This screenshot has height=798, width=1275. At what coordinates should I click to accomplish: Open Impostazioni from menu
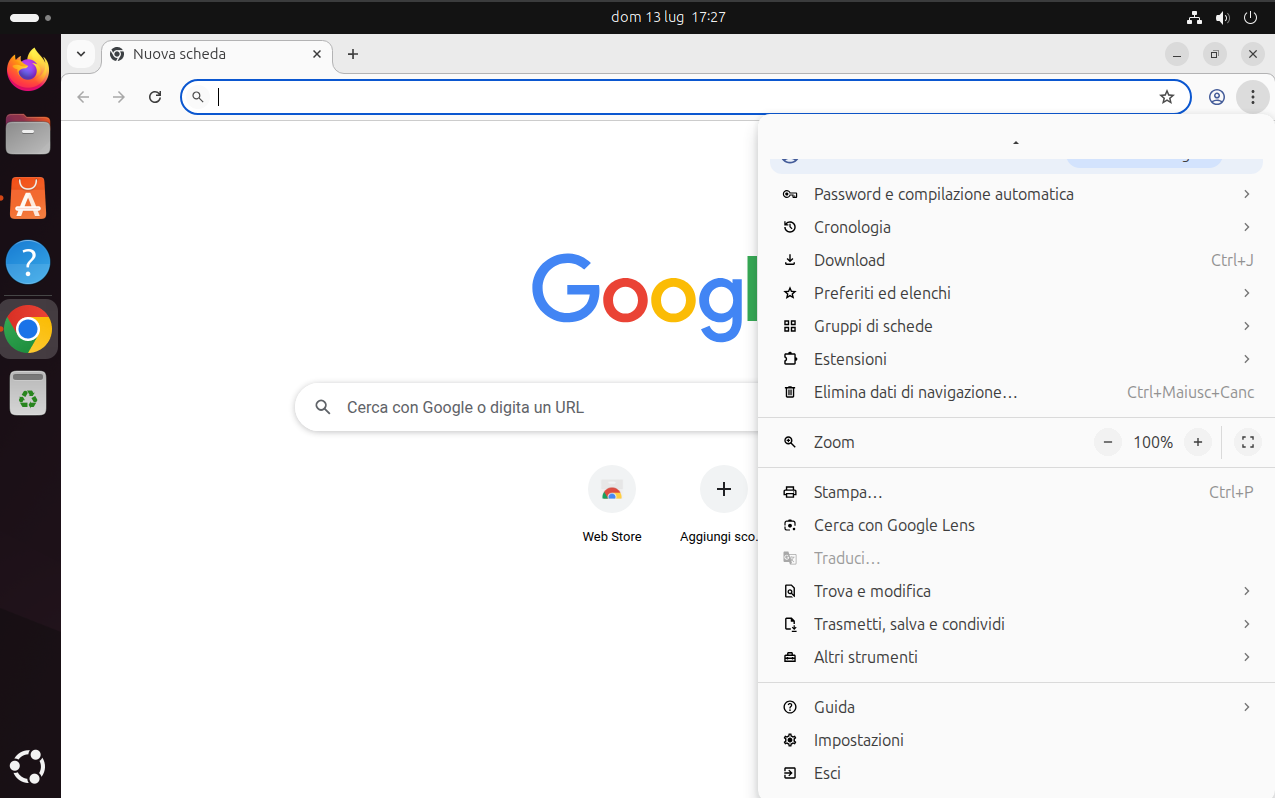coord(1016,740)
